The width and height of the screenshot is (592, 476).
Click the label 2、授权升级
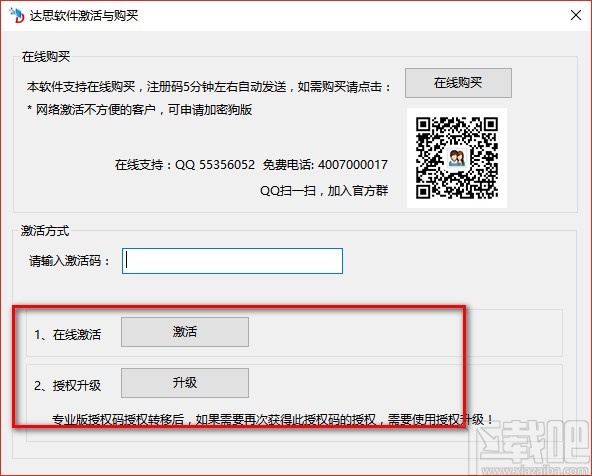(68, 385)
